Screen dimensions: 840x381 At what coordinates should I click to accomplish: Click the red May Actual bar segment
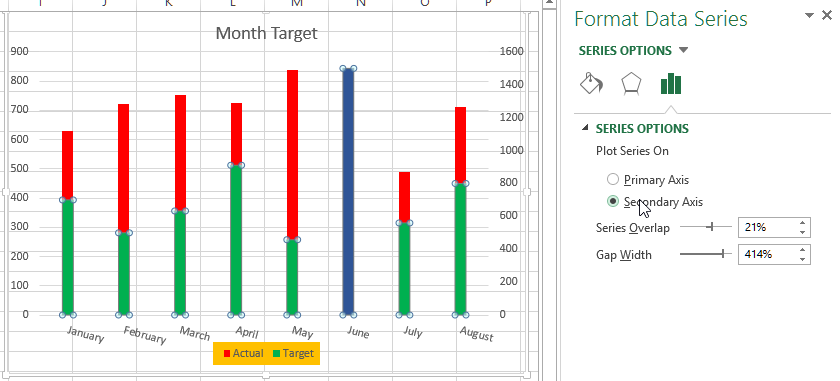point(292,154)
